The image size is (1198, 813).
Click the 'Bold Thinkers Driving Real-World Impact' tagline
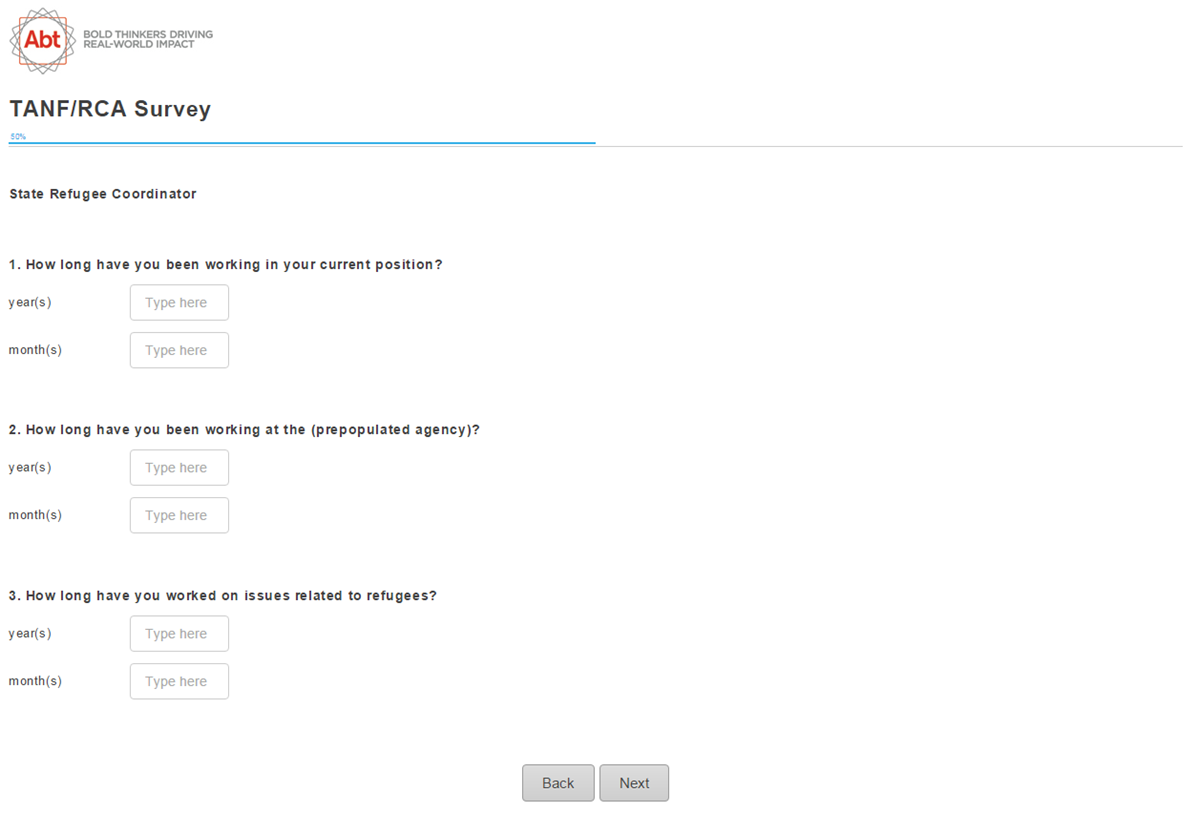148,39
